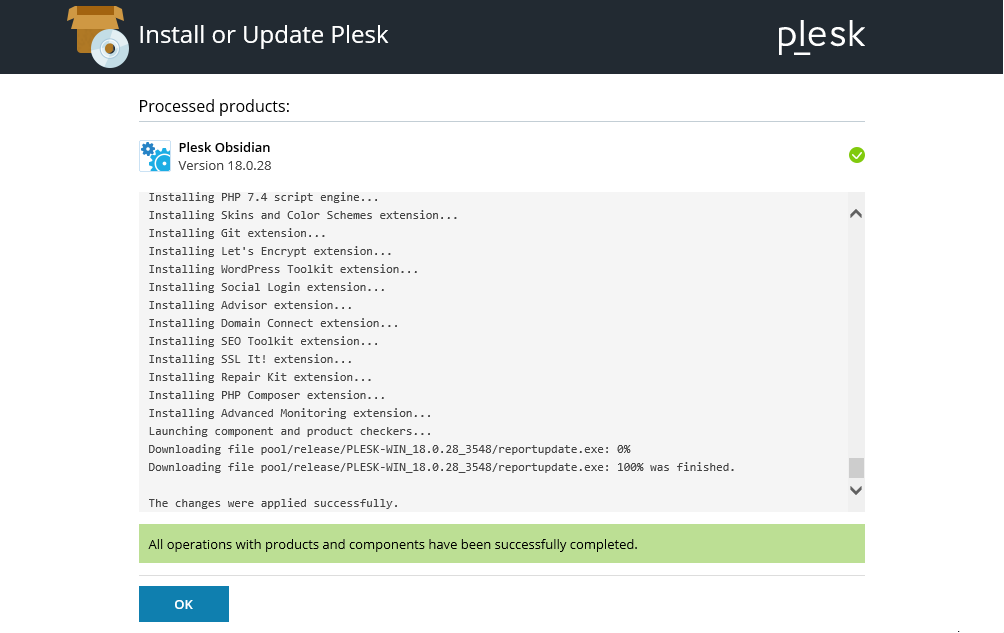
Task: Click the Installing Let's Encrypt extension line
Action: point(270,252)
